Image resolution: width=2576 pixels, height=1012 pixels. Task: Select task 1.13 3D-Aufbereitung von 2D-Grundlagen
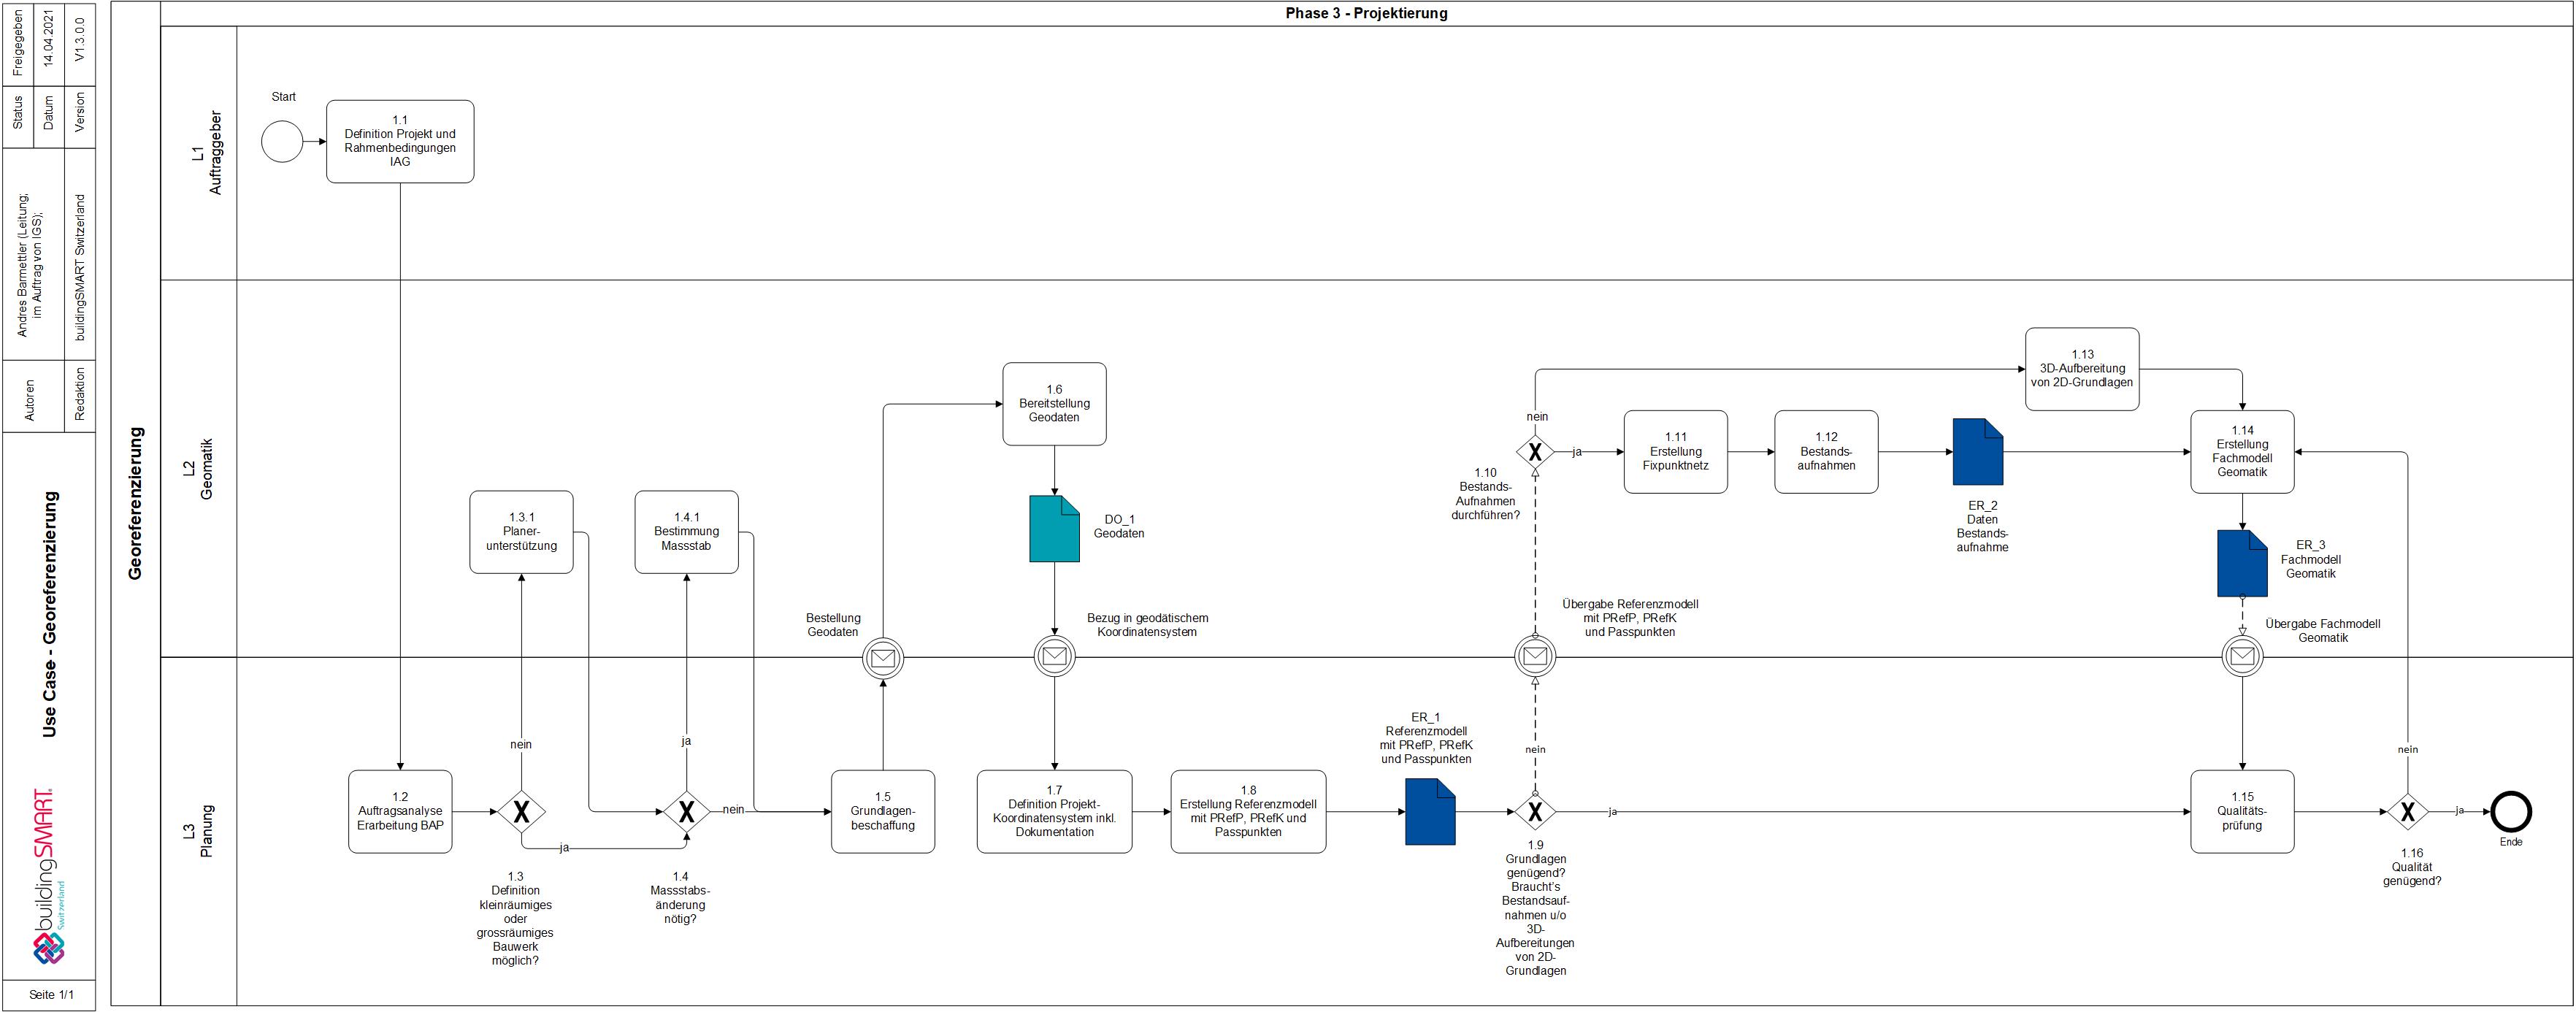(x=2082, y=369)
